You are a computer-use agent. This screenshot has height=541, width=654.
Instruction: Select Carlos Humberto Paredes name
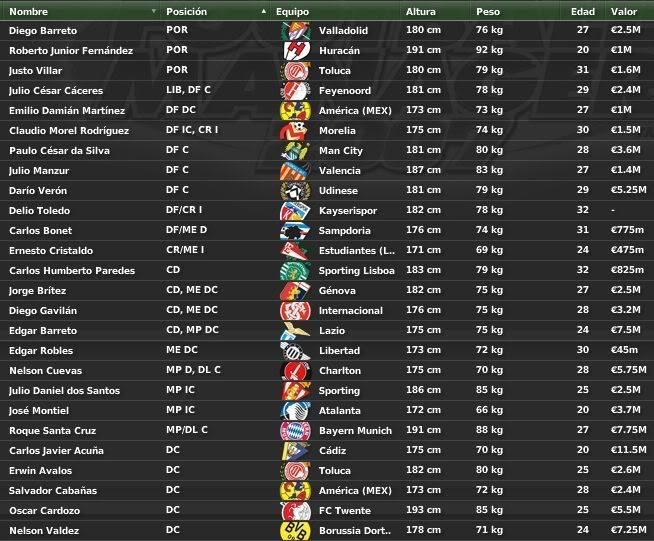[x=72, y=271]
